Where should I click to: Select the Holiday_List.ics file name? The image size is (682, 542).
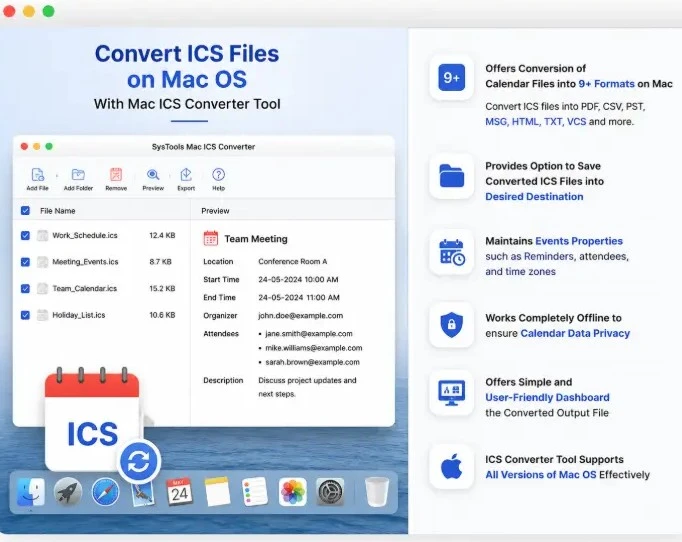point(79,315)
